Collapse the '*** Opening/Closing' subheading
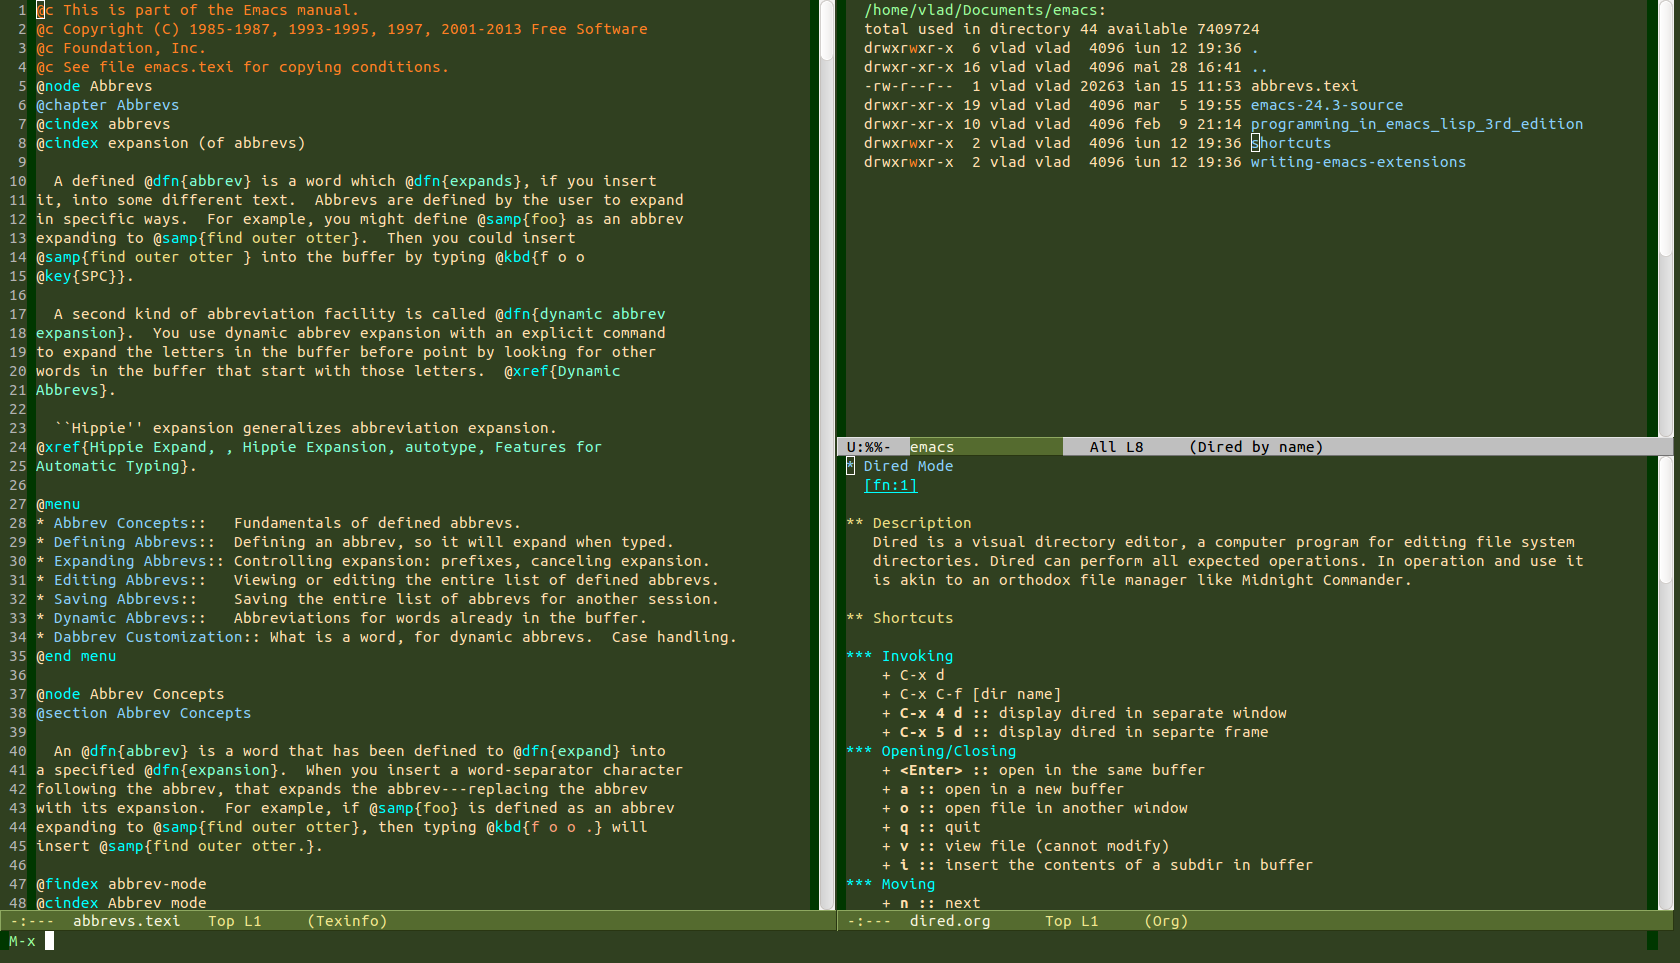This screenshot has width=1680, height=963. (x=931, y=751)
